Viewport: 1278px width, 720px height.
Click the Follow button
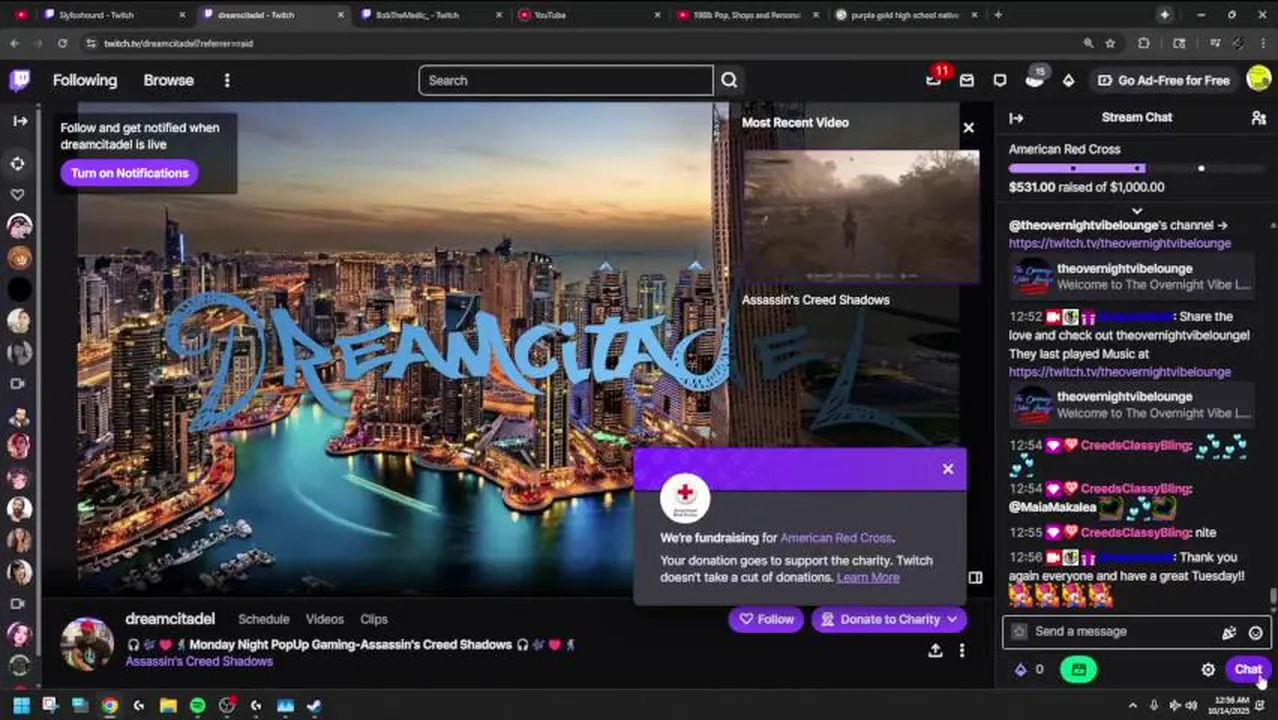(766, 619)
